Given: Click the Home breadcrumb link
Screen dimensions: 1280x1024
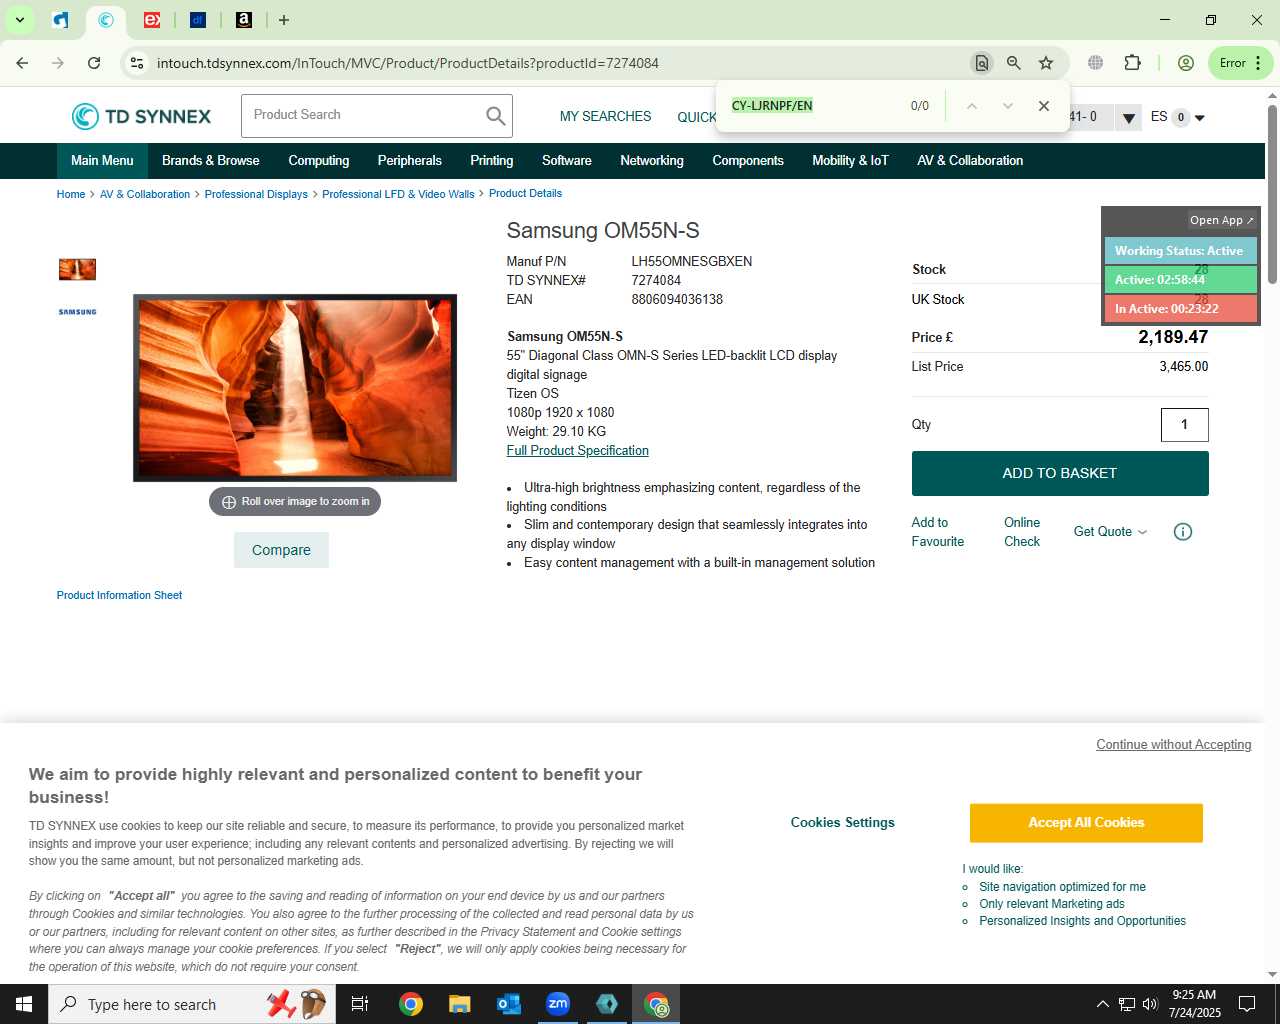Looking at the screenshot, I should click(x=71, y=194).
